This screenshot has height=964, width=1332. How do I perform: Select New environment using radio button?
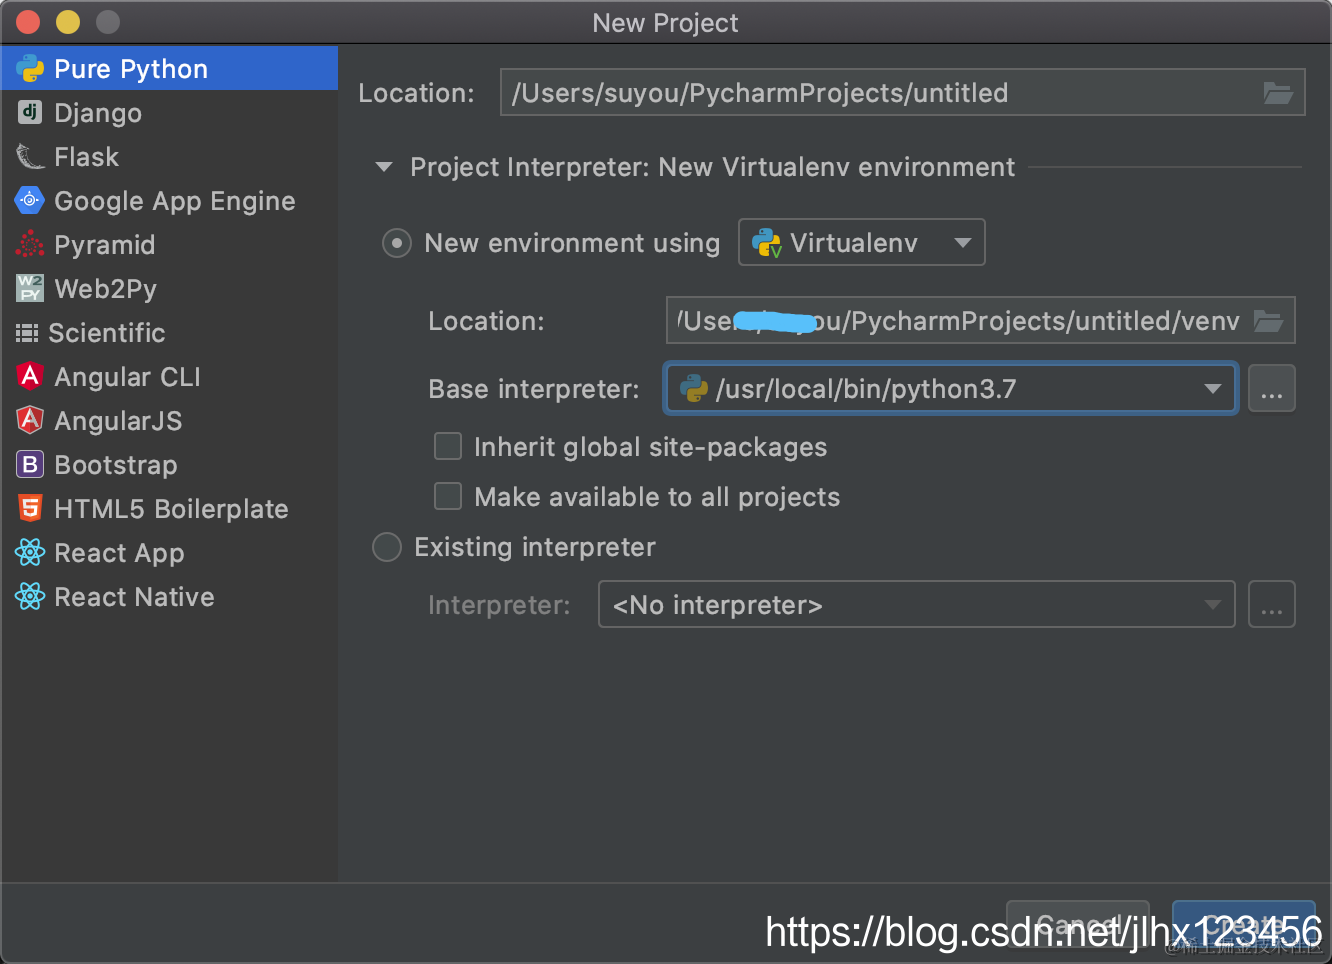pyautogui.click(x=397, y=243)
